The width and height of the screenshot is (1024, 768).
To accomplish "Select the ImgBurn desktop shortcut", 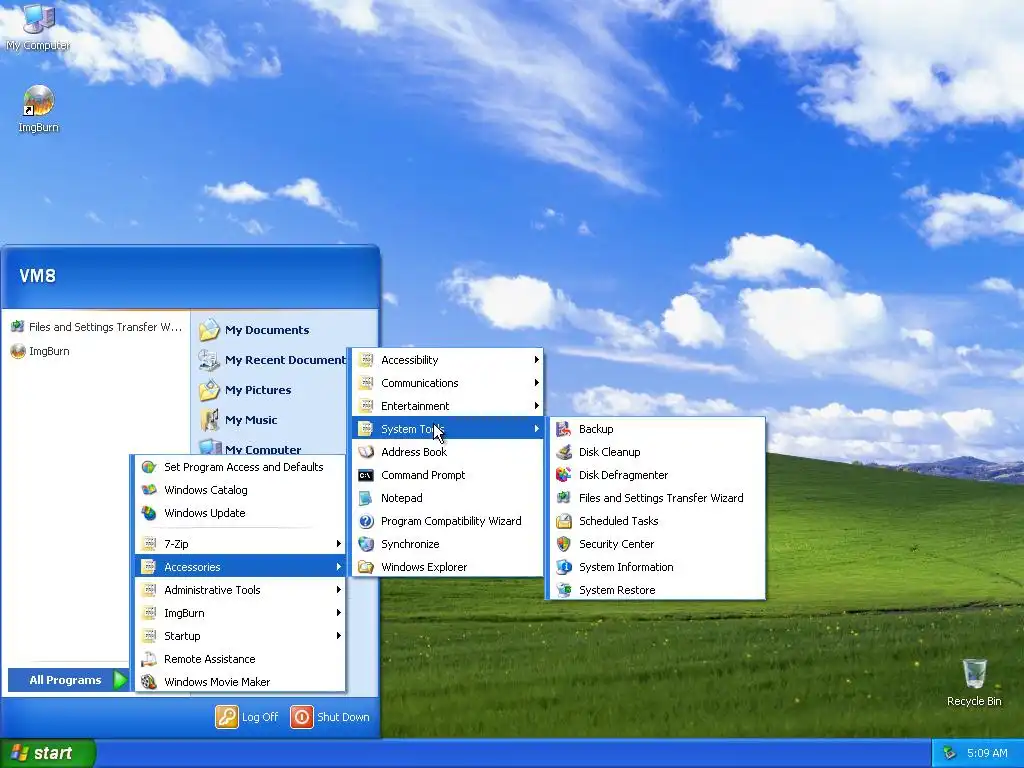I will pos(39,109).
